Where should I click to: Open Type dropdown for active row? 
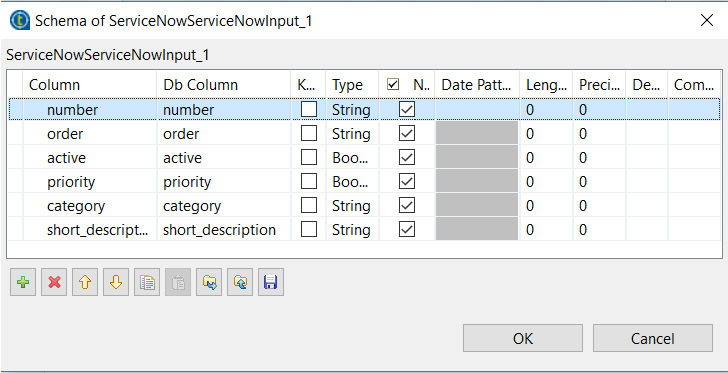point(352,158)
